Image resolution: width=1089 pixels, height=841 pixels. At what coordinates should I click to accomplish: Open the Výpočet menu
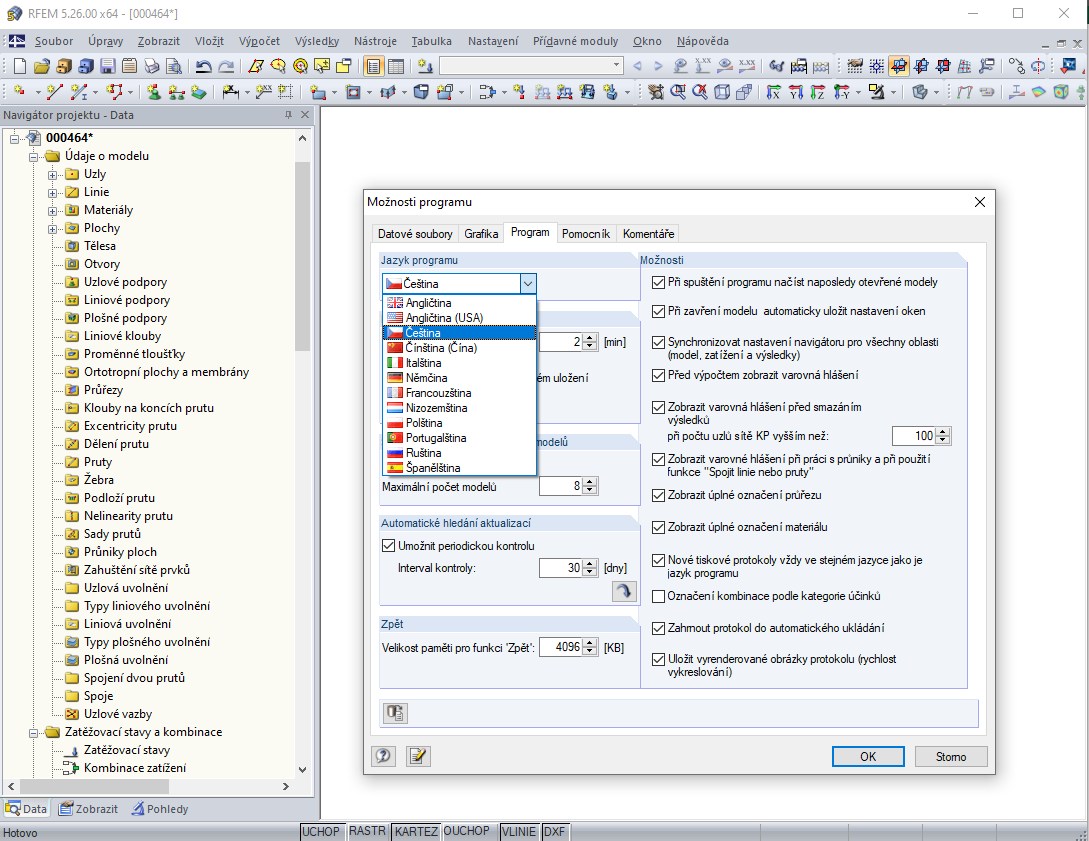(x=259, y=41)
